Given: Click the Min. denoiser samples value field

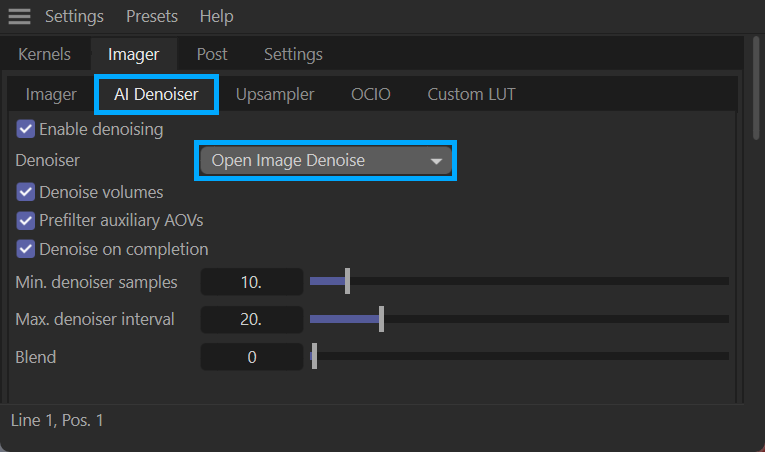Looking at the screenshot, I should tap(252, 282).
